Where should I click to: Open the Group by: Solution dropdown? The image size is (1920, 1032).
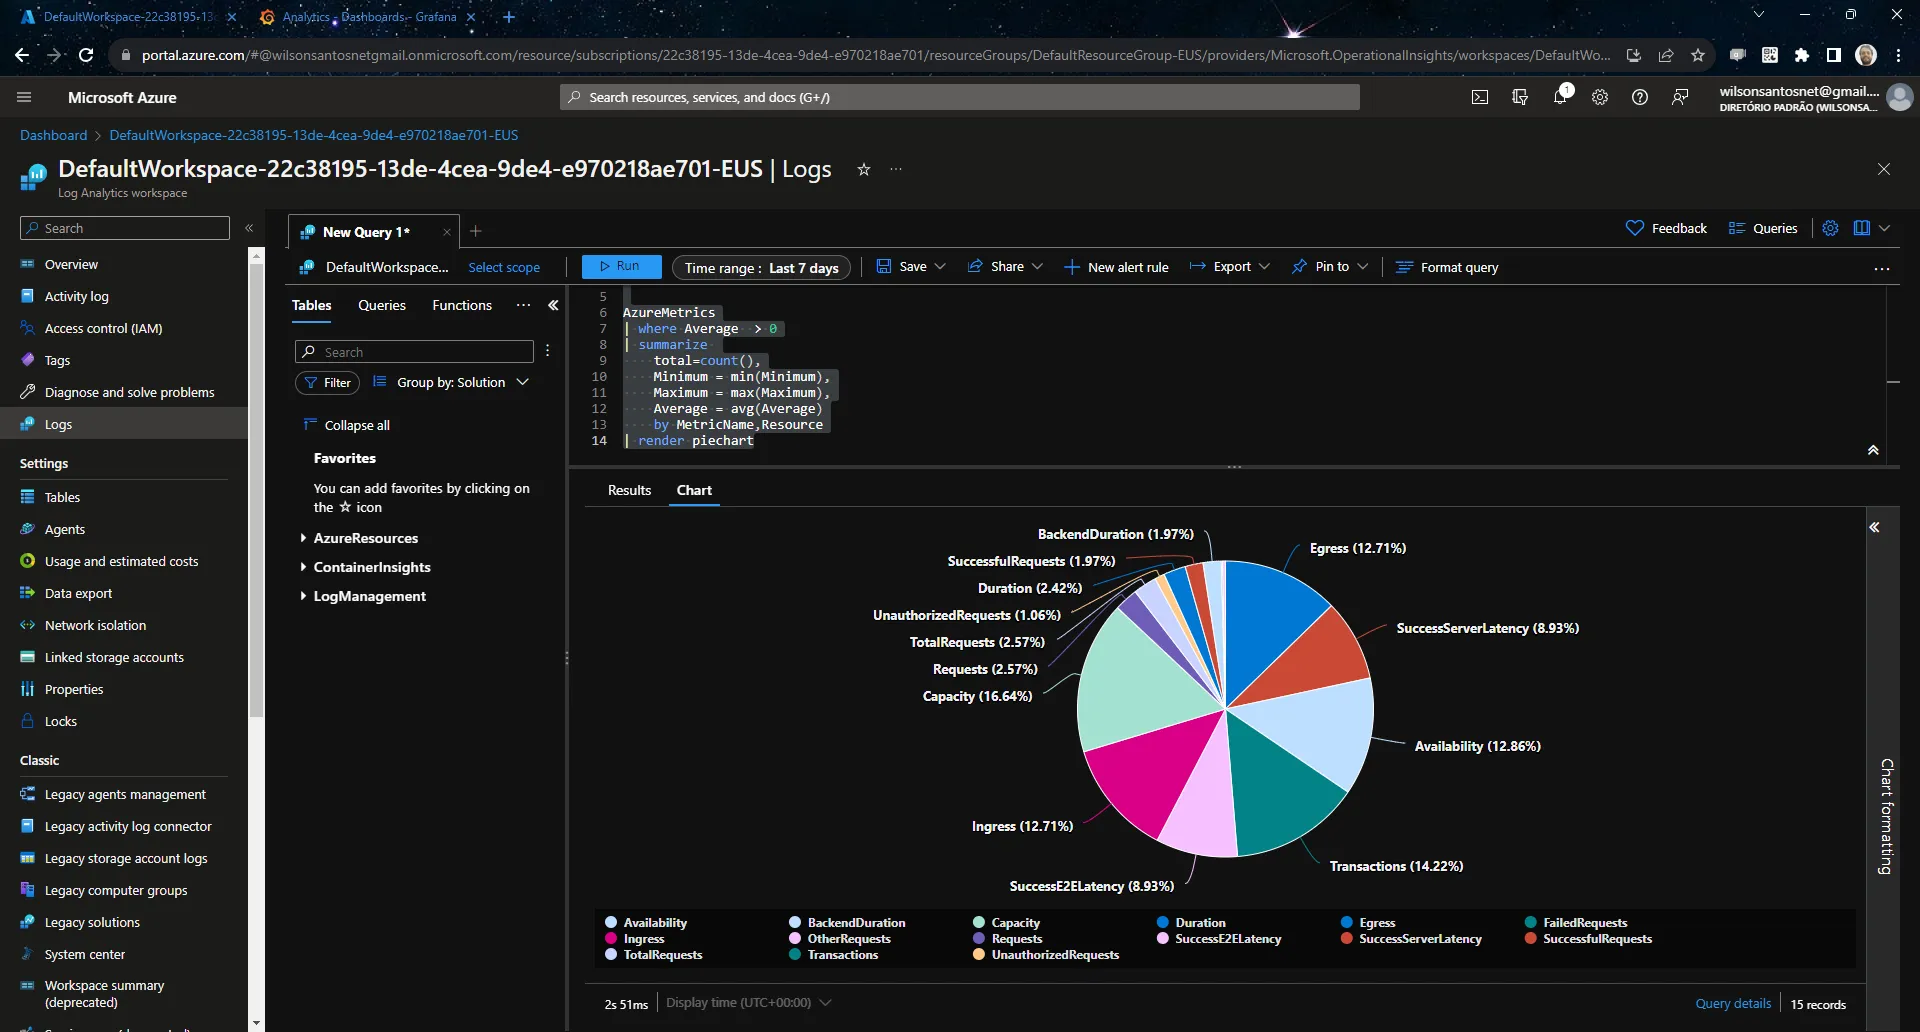(451, 382)
